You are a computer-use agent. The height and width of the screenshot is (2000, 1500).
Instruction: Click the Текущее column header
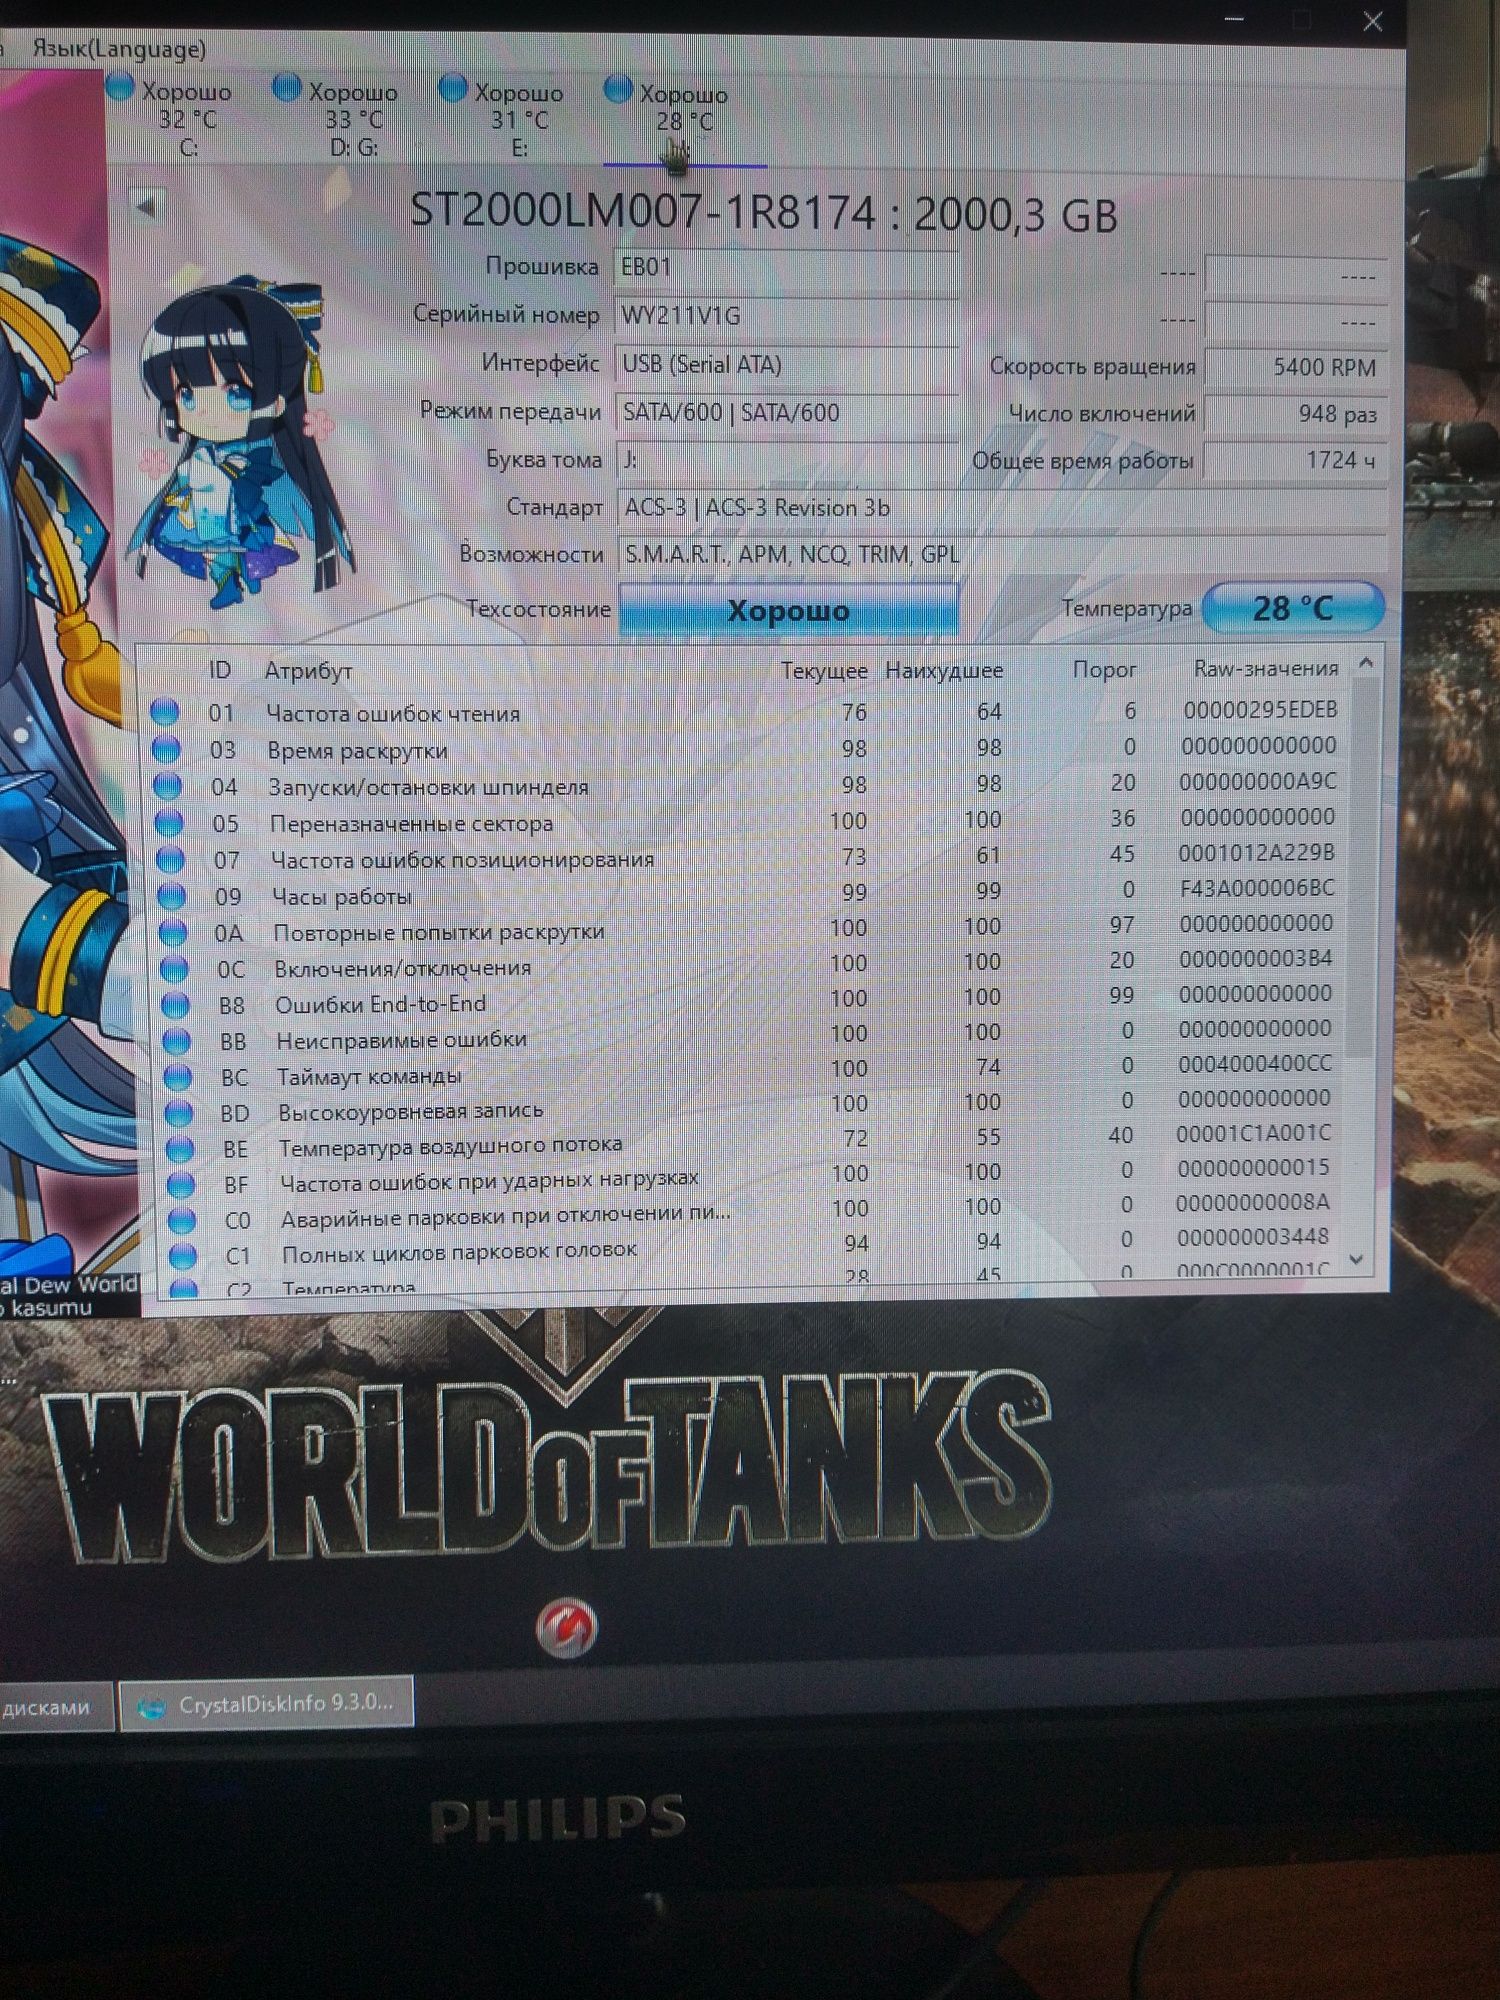[824, 671]
